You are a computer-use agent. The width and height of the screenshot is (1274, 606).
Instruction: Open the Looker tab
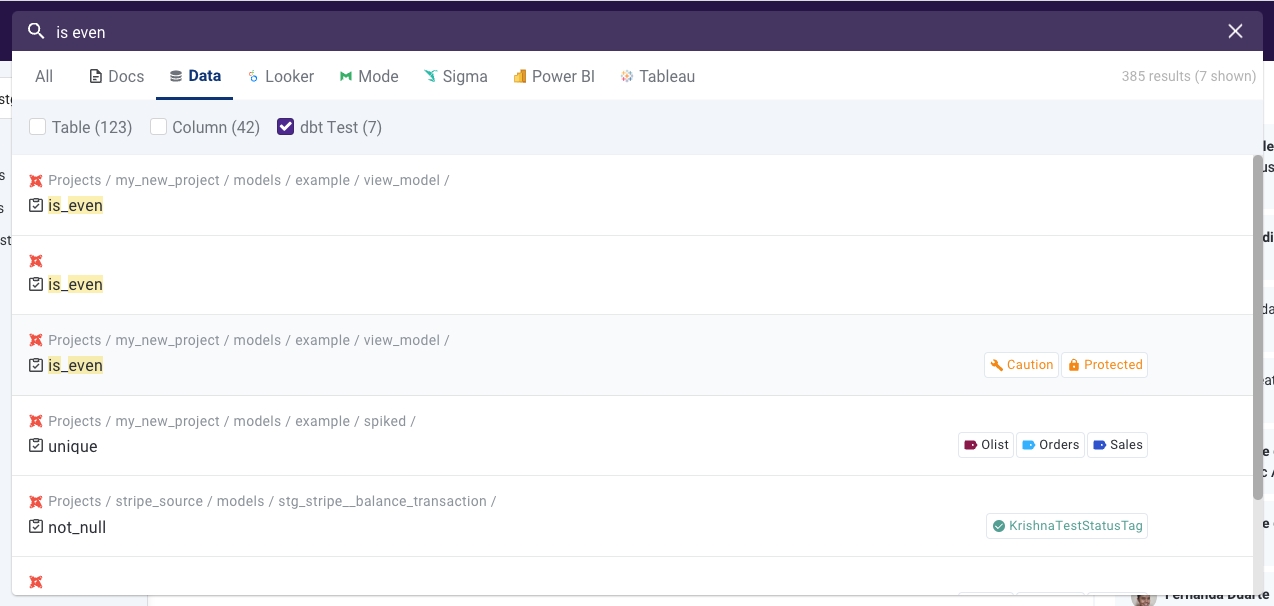tap(281, 77)
